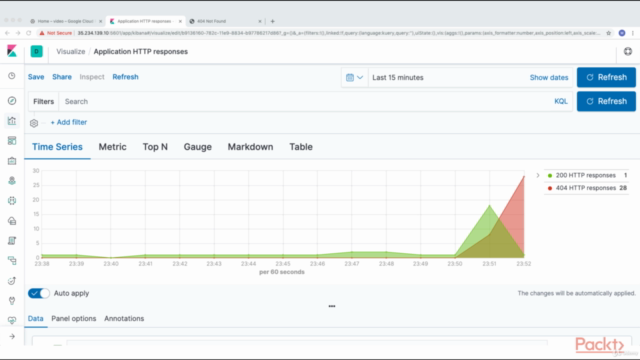
Task: Open the Recently viewed clock icon
Action: point(12,76)
